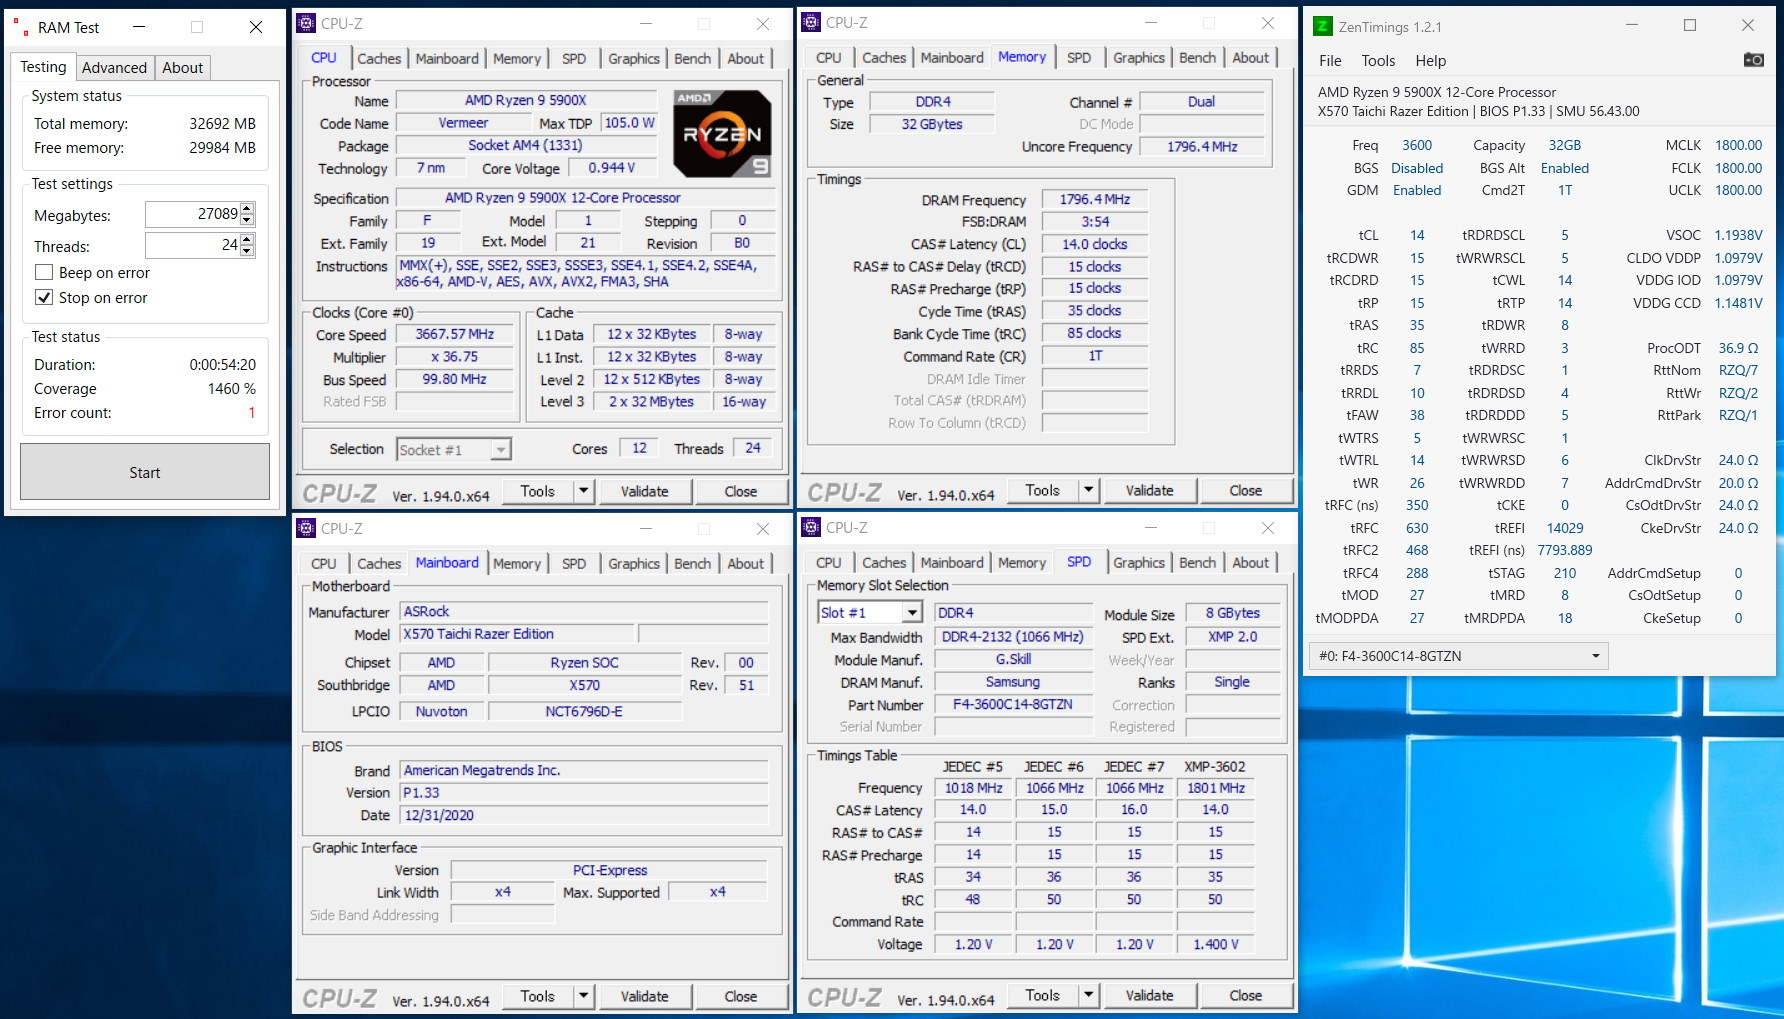Open the About tab in RAM Test
1784x1019 pixels.
(182, 68)
